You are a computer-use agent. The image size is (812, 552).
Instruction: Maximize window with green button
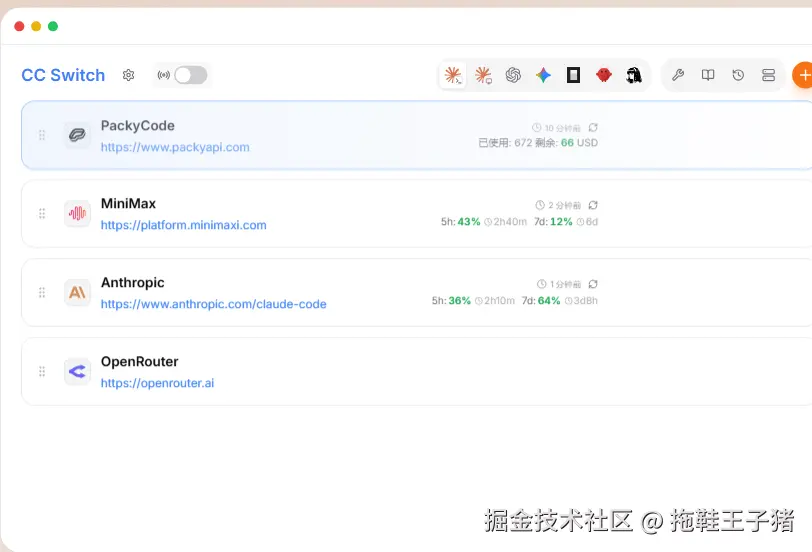(x=53, y=26)
